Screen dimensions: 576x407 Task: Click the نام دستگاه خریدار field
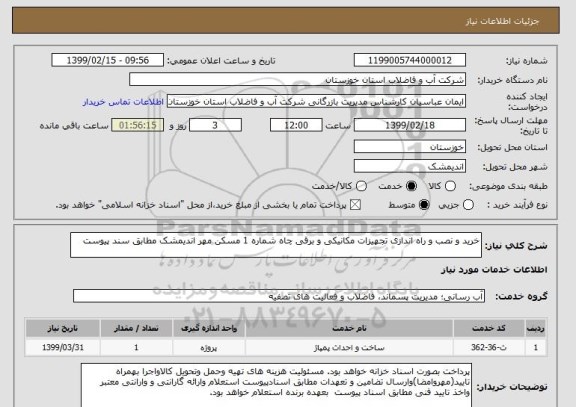(298, 79)
